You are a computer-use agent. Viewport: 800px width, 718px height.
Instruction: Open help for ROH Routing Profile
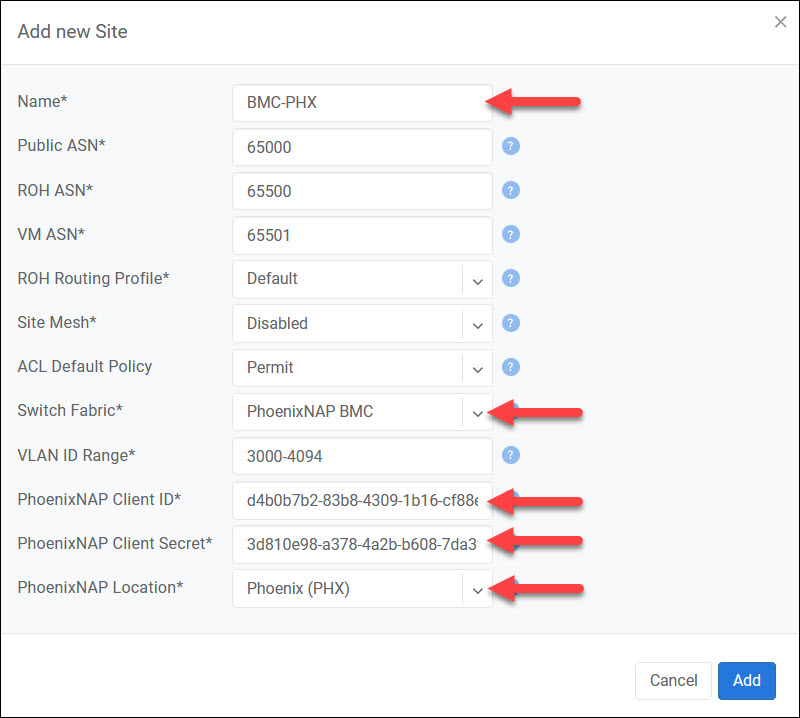pyautogui.click(x=511, y=279)
